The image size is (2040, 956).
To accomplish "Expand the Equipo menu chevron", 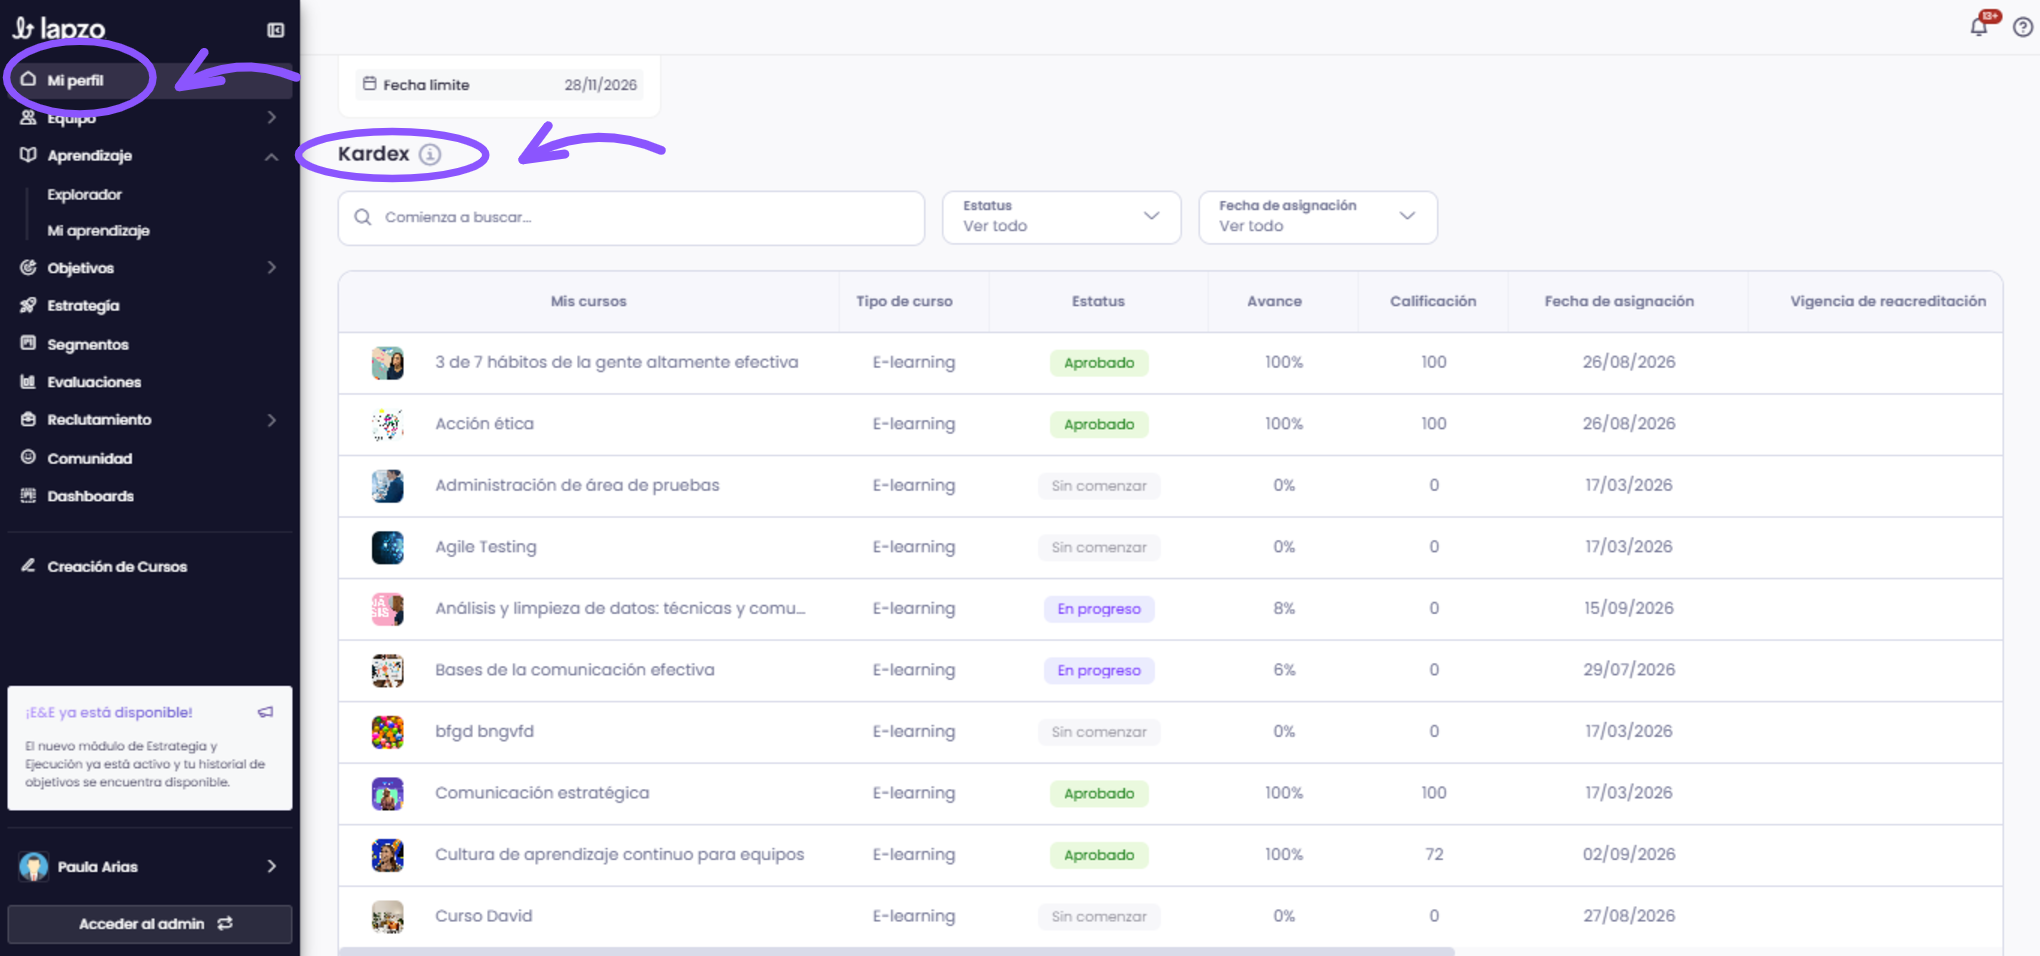I will tap(272, 117).
